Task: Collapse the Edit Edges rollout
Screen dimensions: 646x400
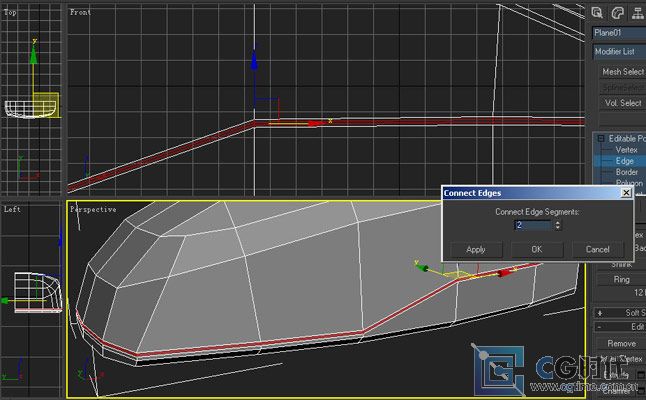Action: pos(620,327)
